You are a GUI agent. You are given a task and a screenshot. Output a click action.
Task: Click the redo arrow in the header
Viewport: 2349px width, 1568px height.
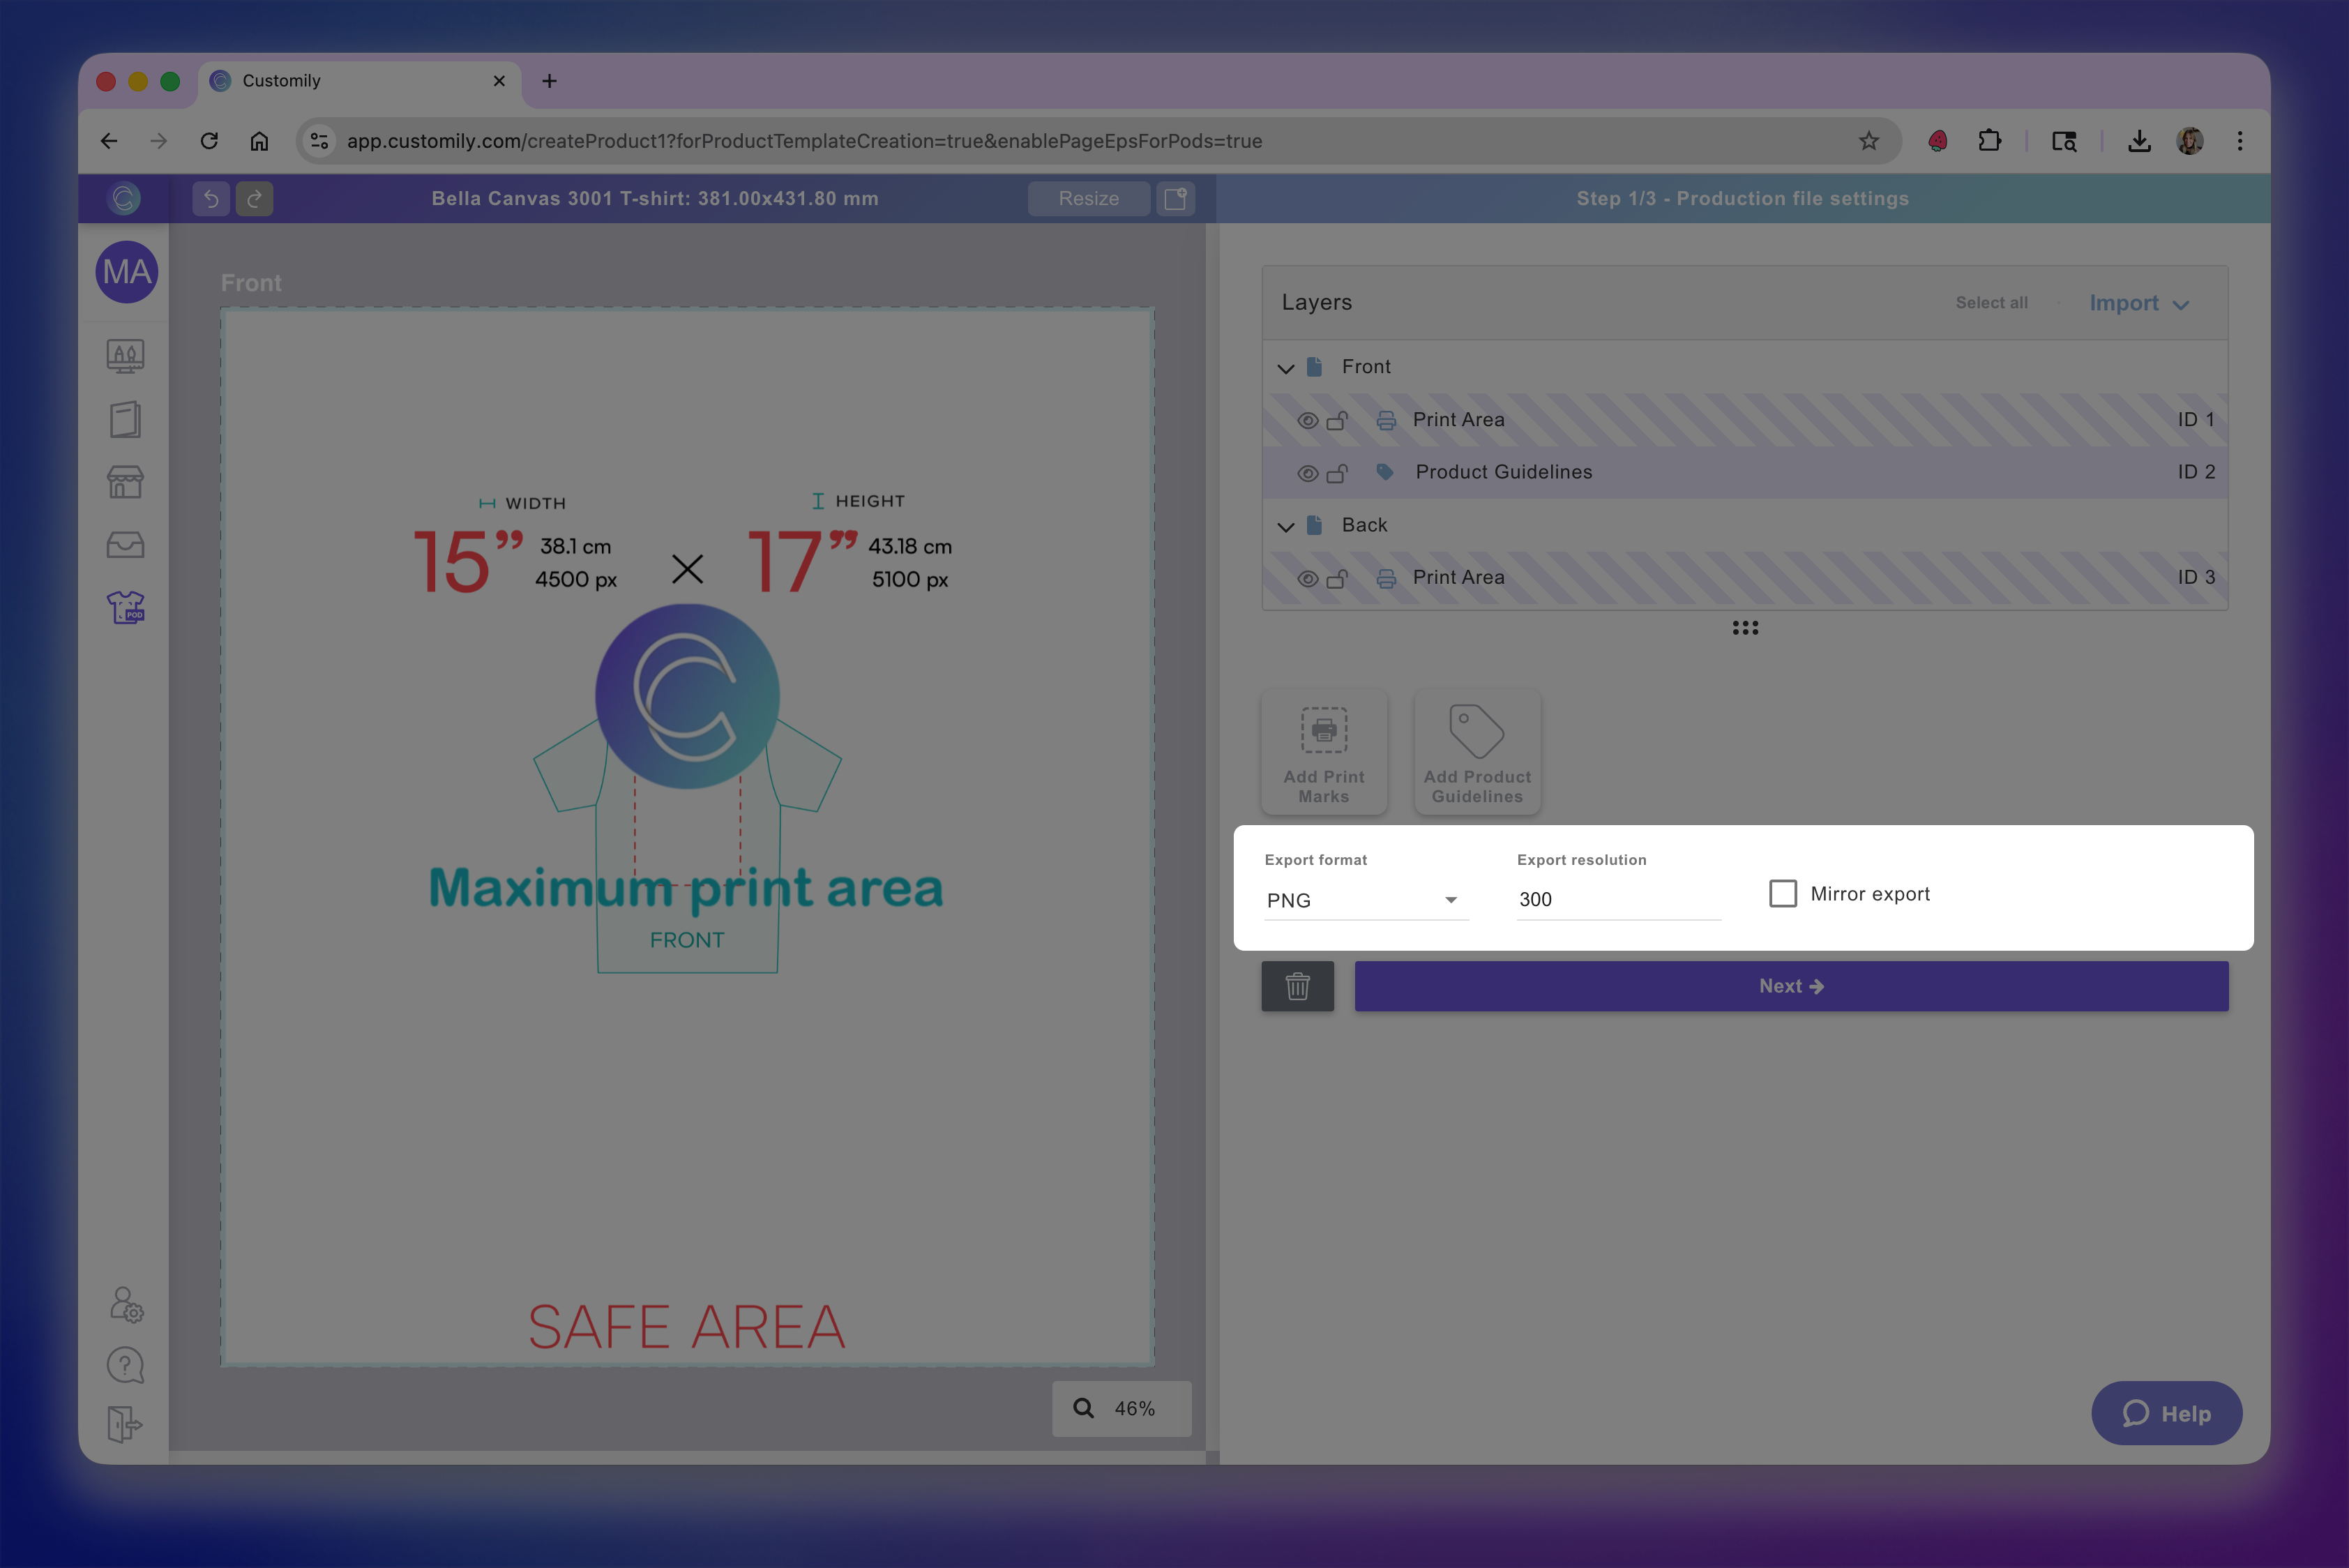[x=254, y=198]
